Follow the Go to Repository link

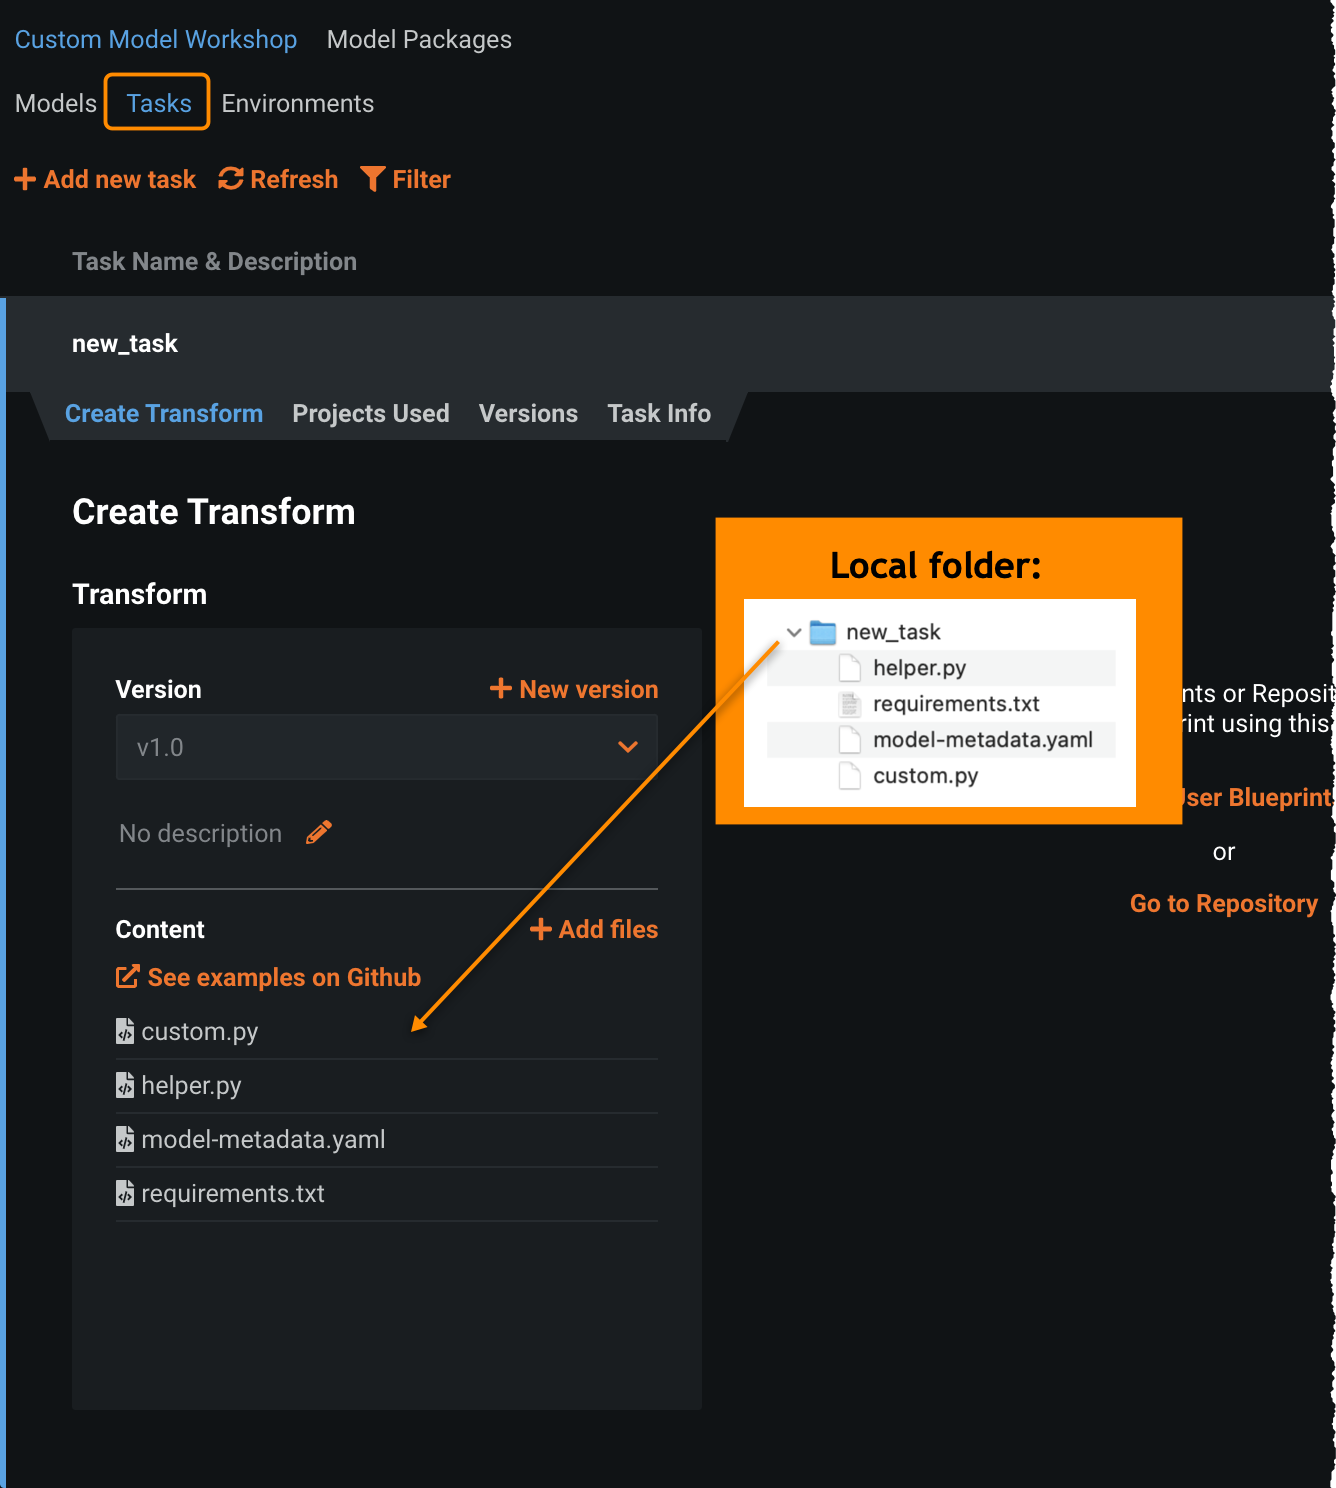[x=1223, y=903]
